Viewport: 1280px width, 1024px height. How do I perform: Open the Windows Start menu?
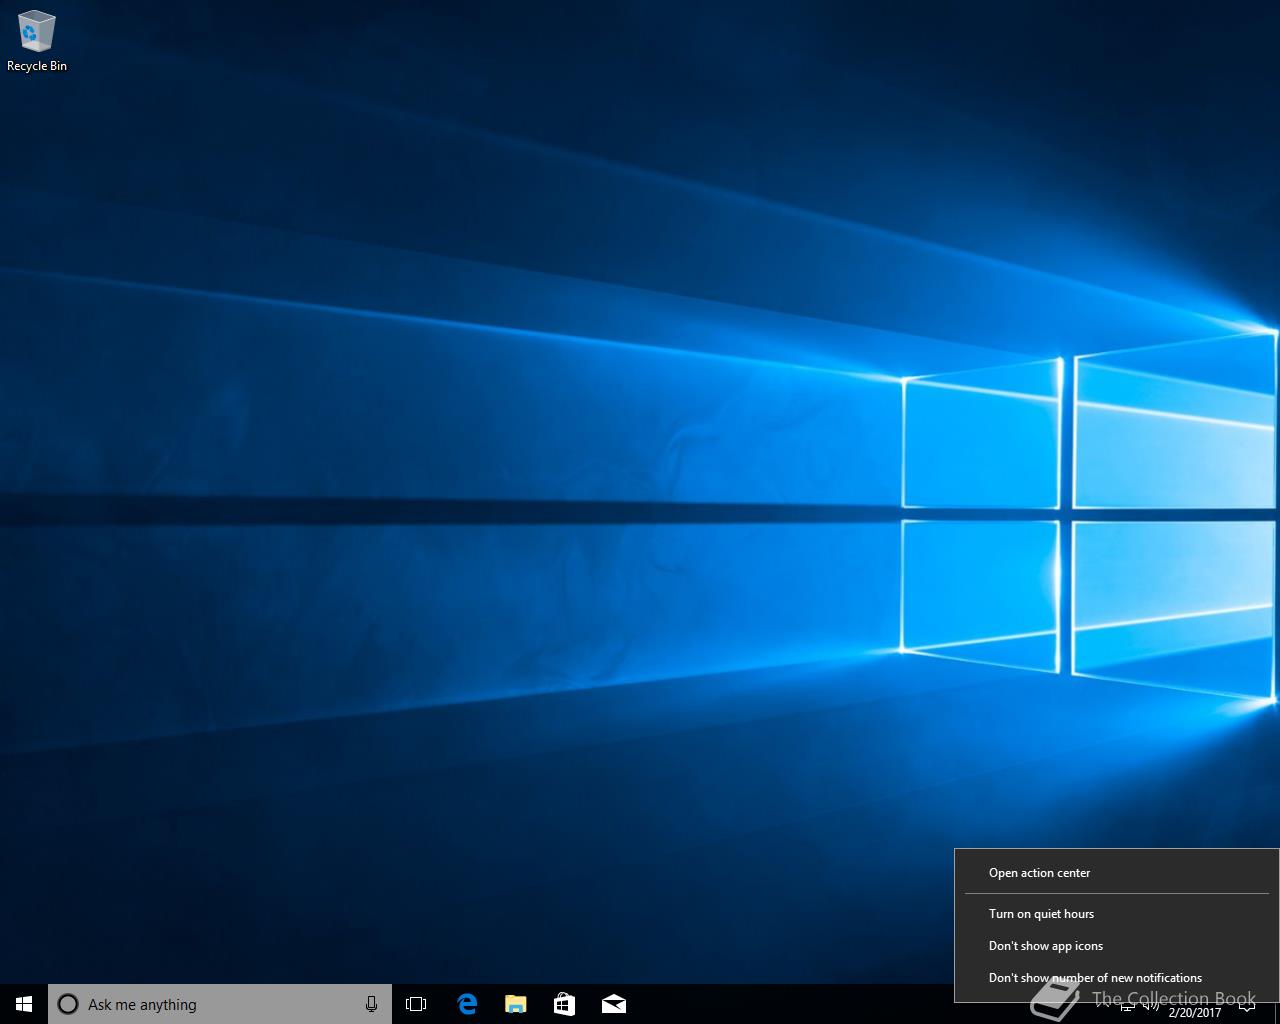click(x=24, y=1004)
